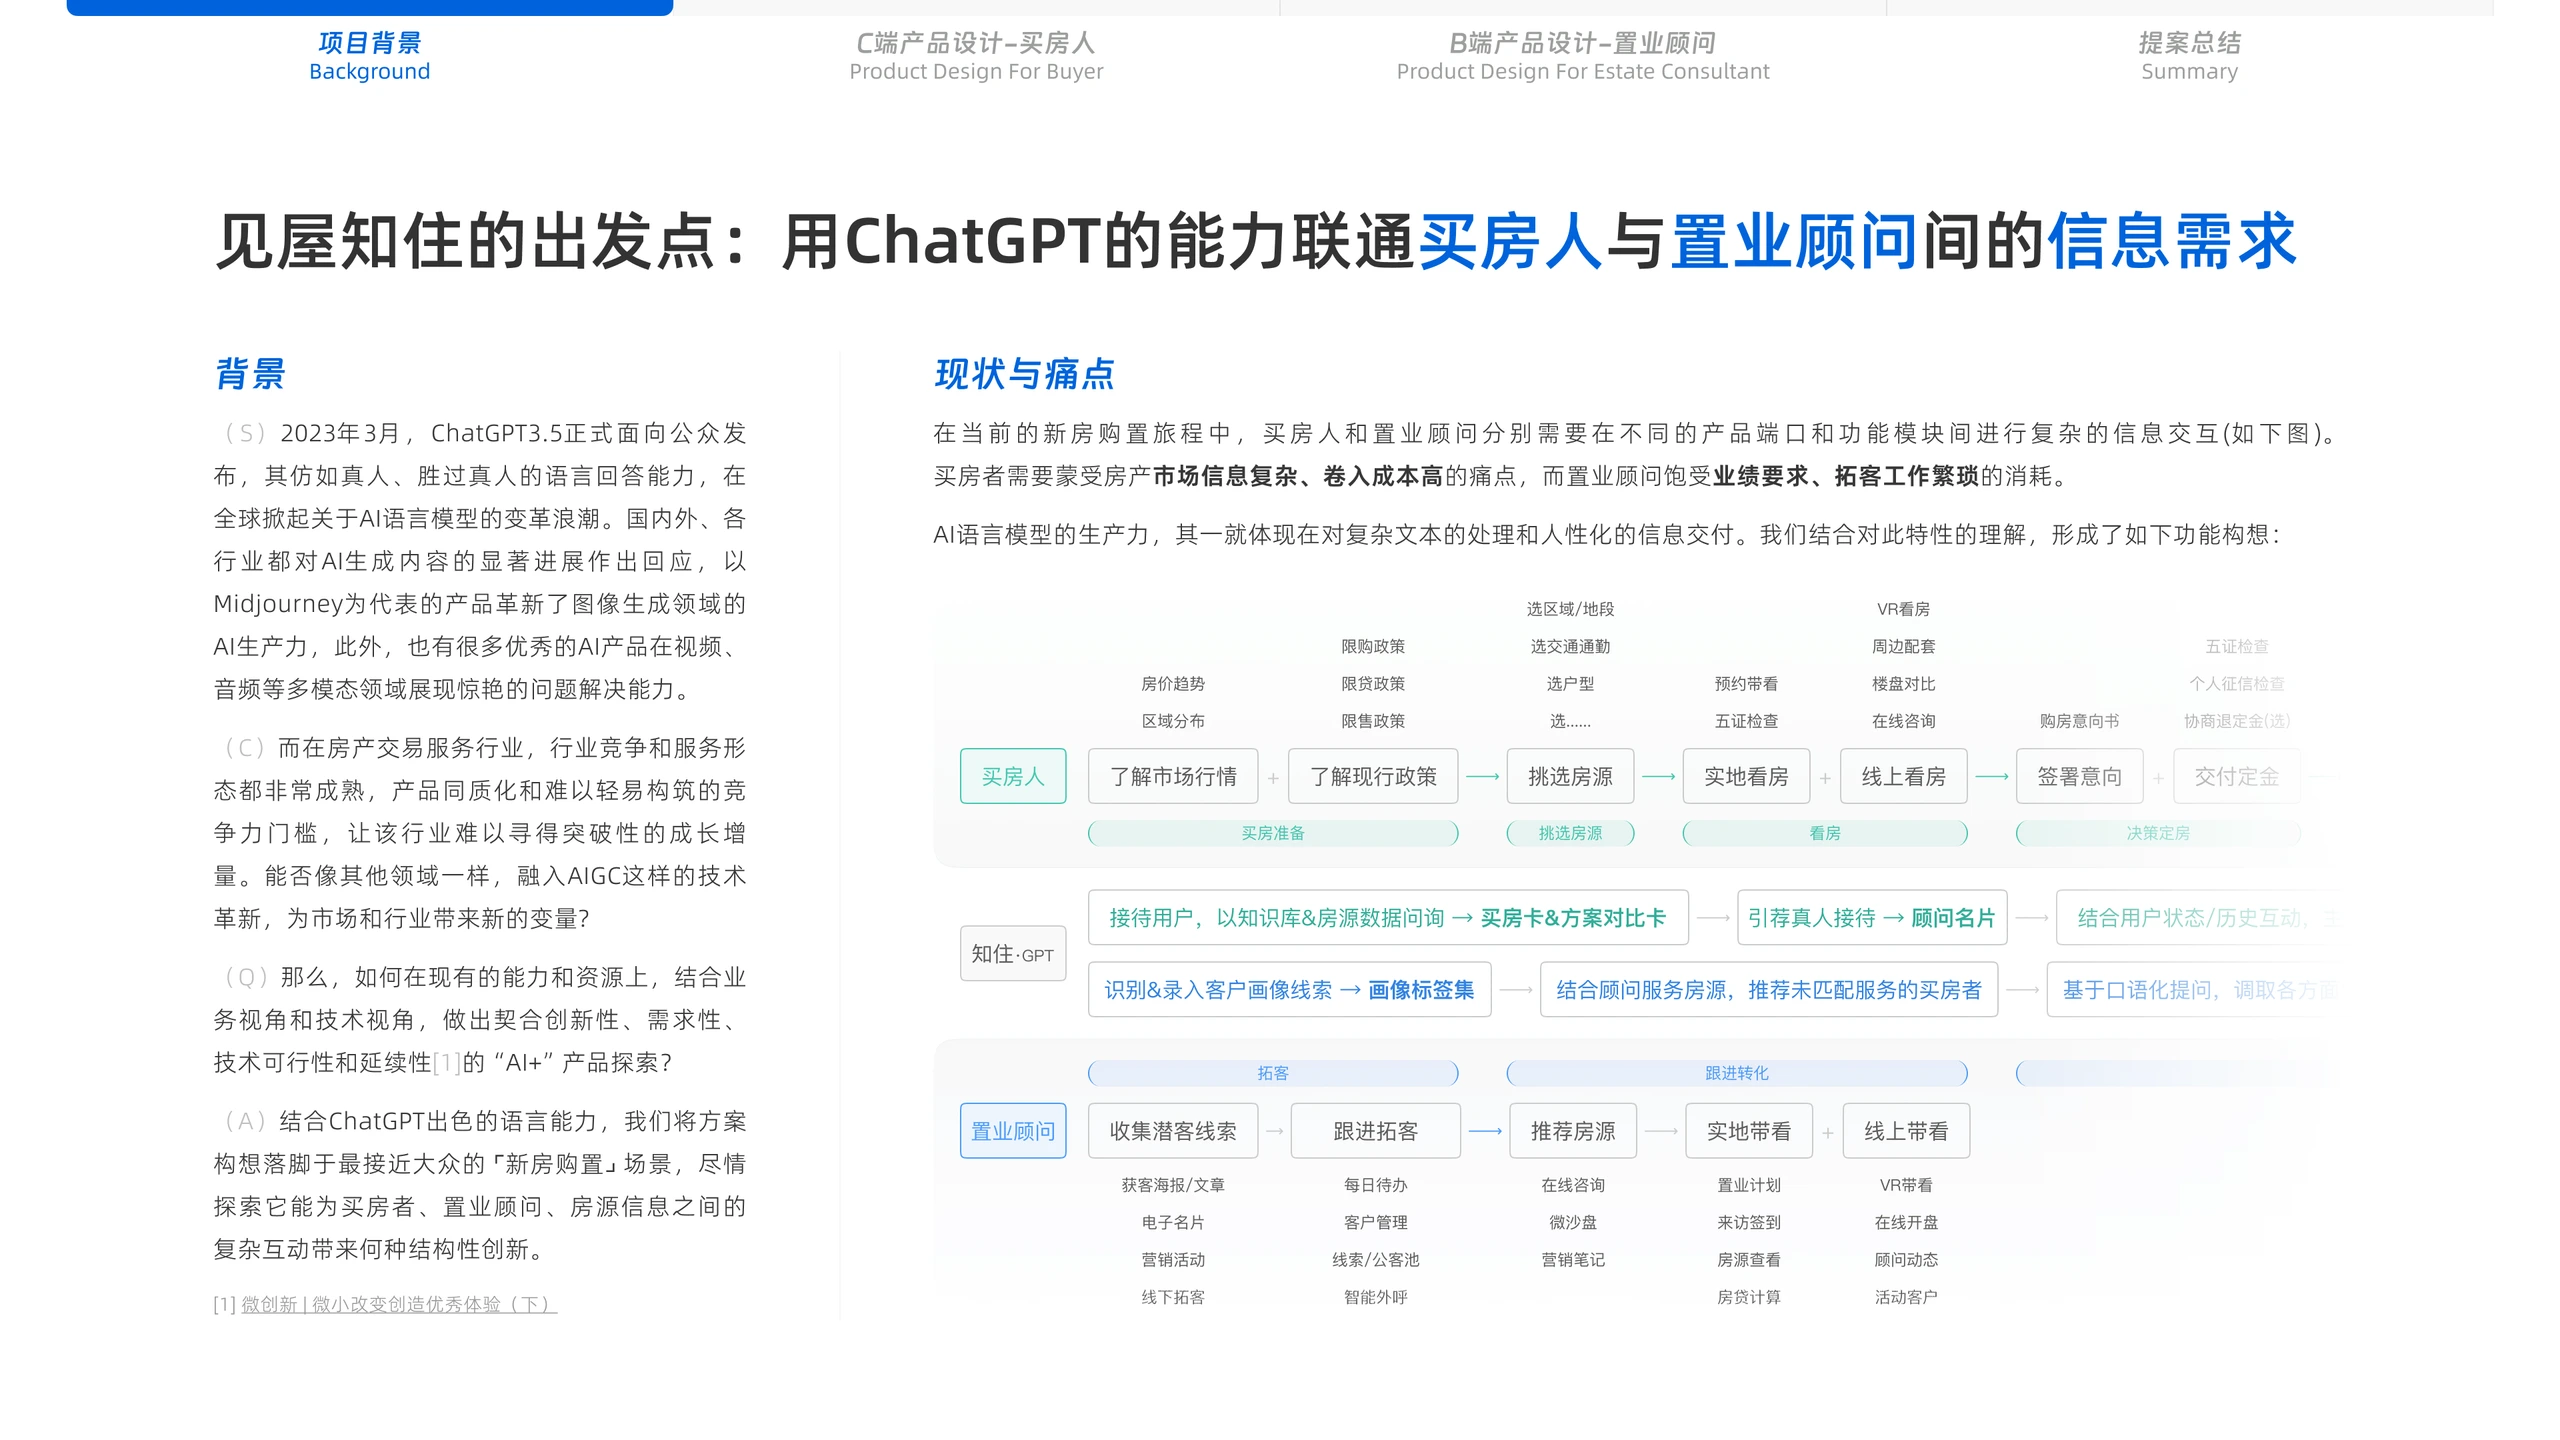The height and width of the screenshot is (1440, 2560).
Task: Select the 客户管理 label
Action: [x=1376, y=1223]
